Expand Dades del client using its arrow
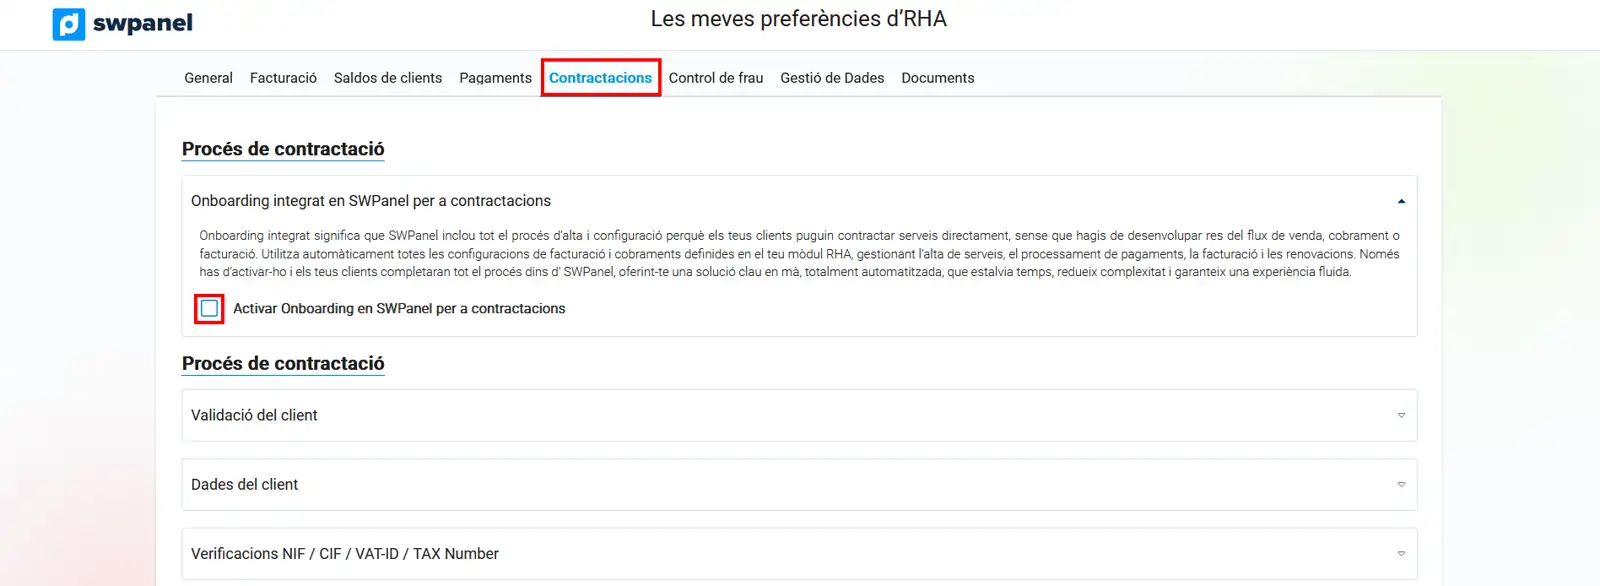This screenshot has width=1600, height=586. point(1401,485)
